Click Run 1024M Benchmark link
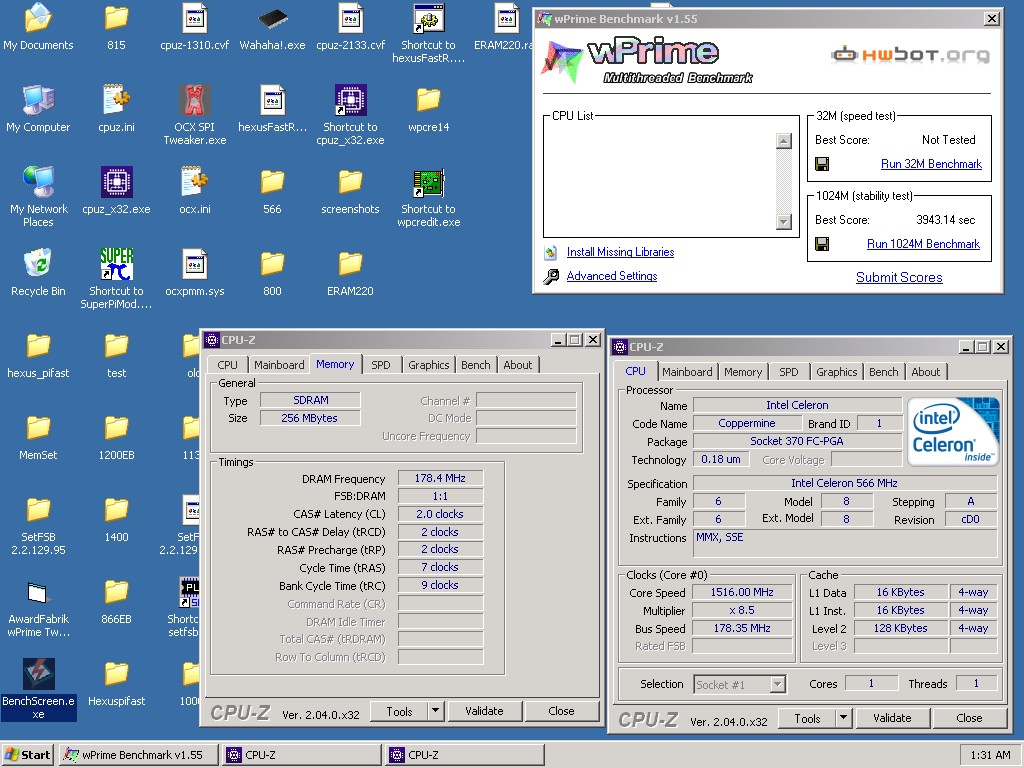This screenshot has height=768, width=1024. pos(923,244)
